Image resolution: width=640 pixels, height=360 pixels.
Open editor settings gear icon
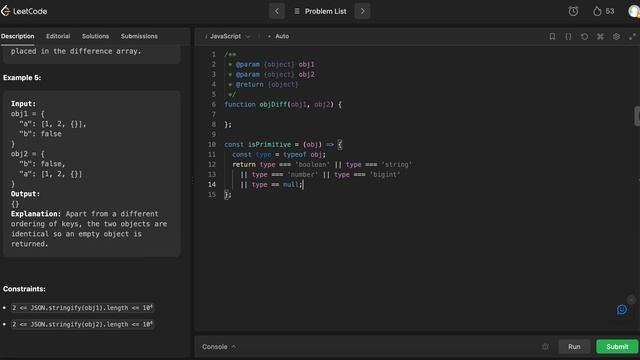click(616, 36)
